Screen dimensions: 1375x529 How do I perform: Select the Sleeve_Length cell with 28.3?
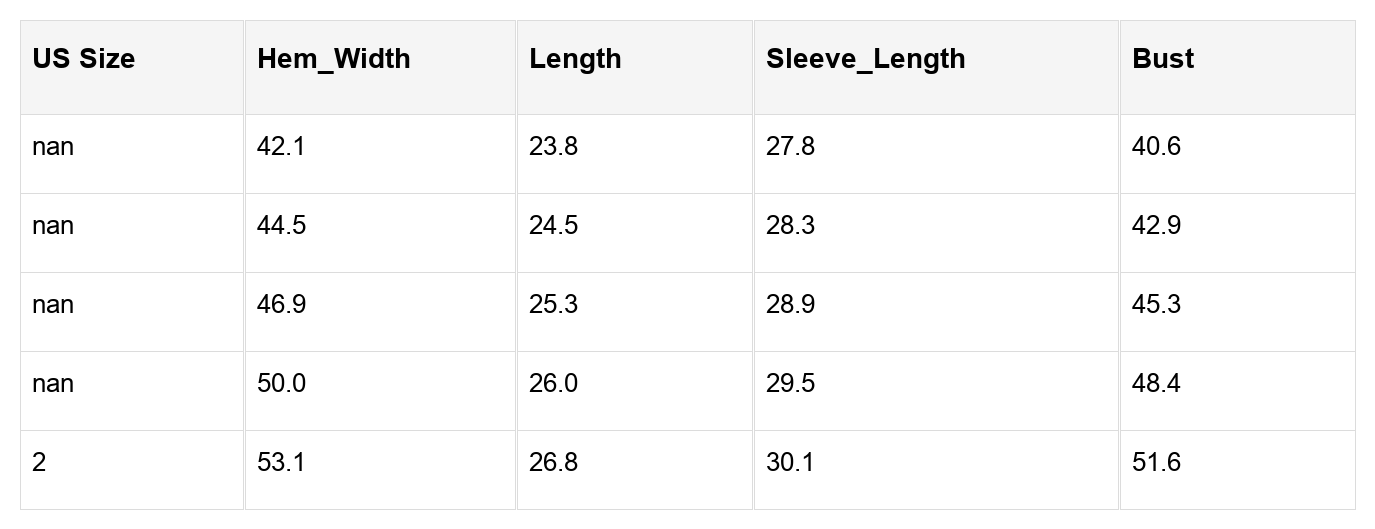(790, 226)
